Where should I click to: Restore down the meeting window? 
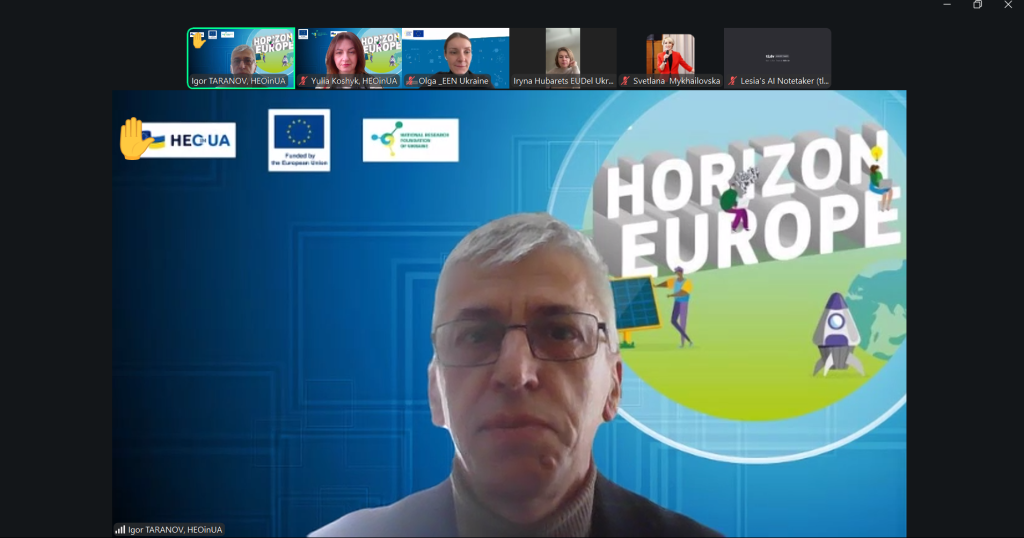[977, 5]
